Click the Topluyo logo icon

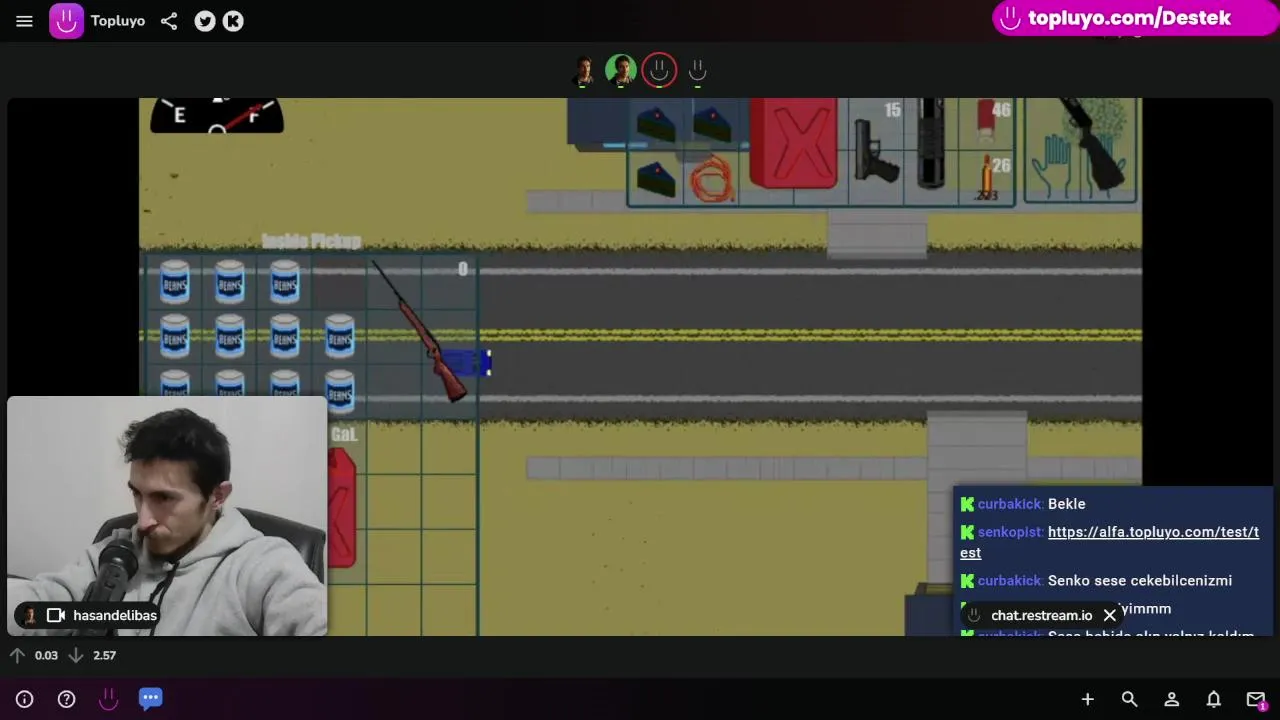[66, 21]
